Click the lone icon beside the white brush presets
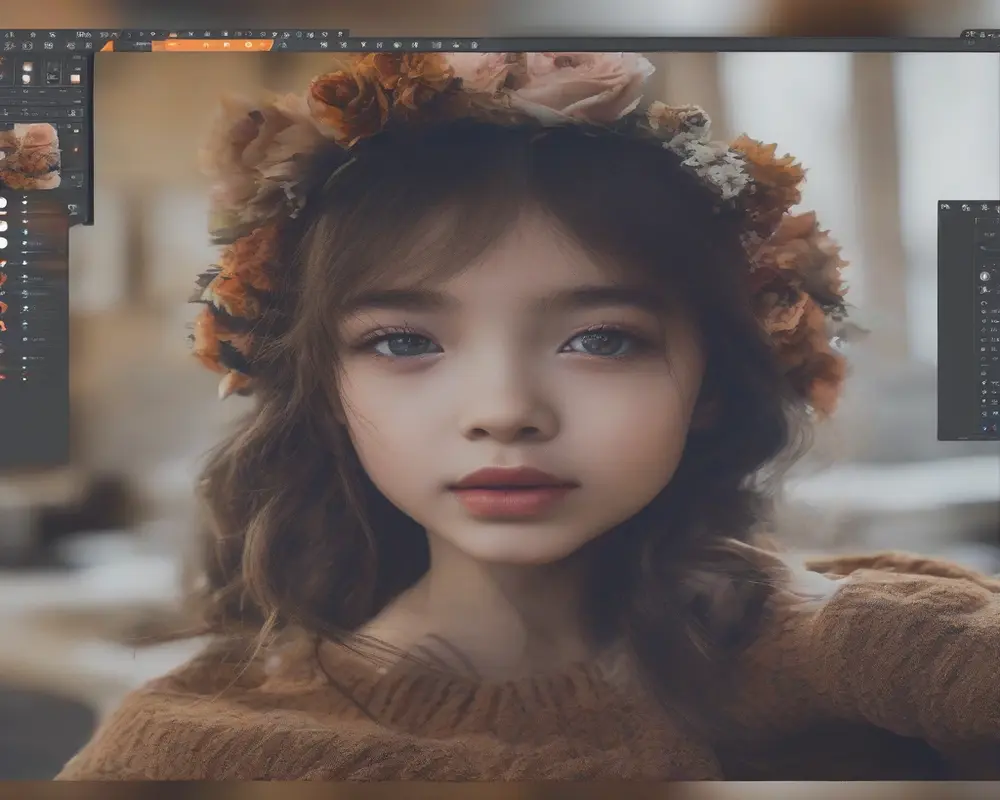 point(72,209)
